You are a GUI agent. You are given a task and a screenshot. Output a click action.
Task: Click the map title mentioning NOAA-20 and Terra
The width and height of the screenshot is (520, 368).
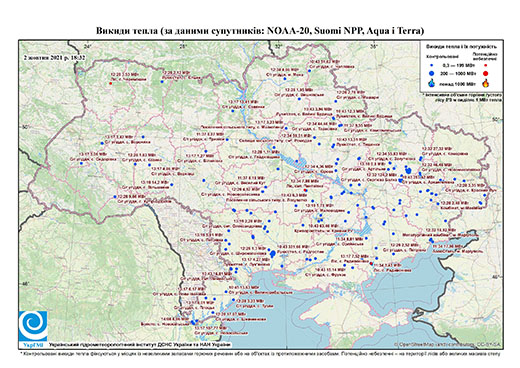point(260,31)
